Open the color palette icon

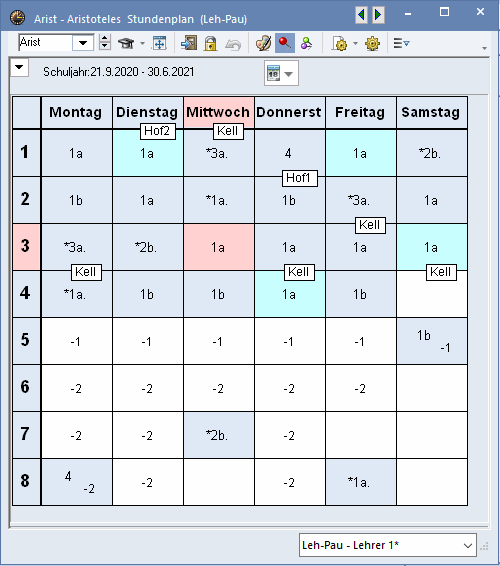tap(263, 43)
